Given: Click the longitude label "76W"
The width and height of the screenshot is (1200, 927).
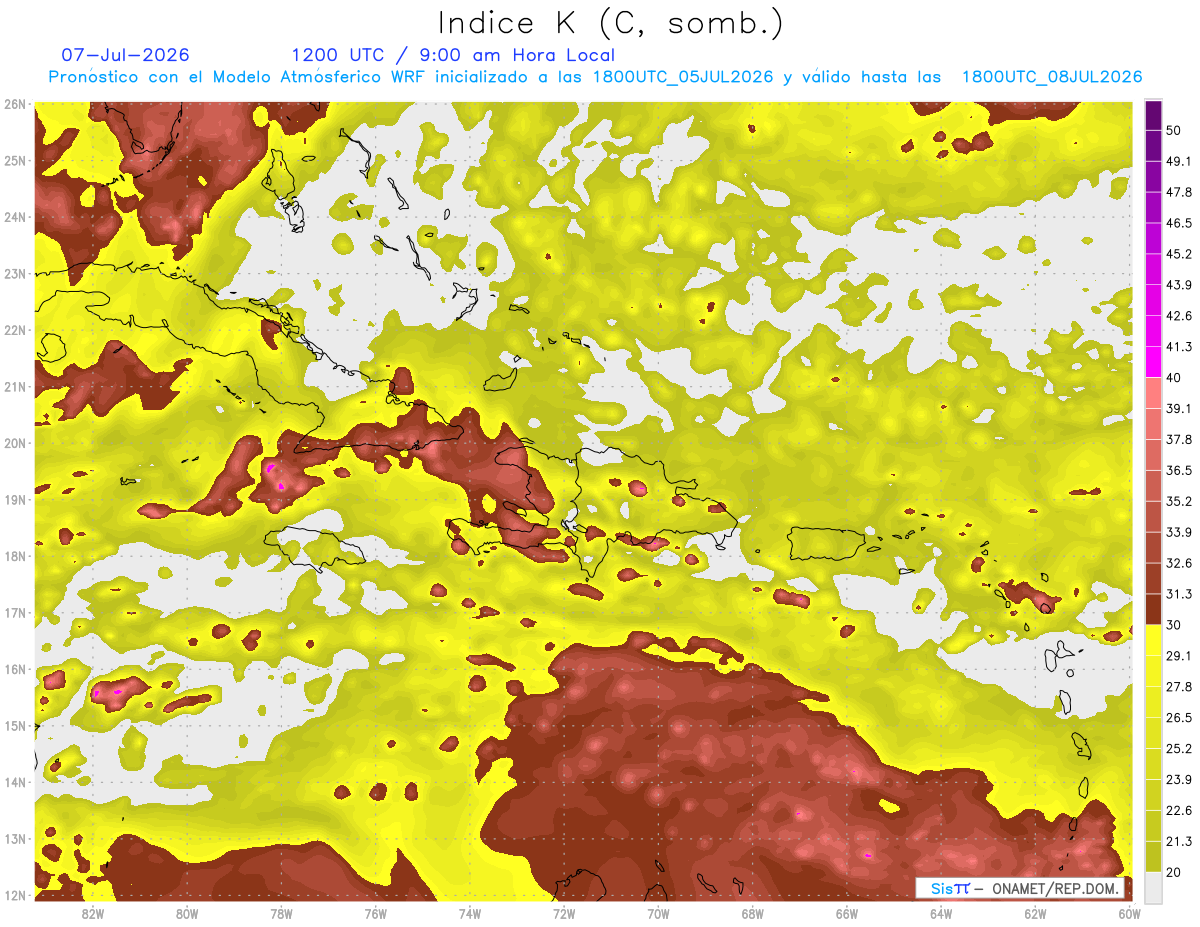Looking at the screenshot, I should pyautogui.click(x=375, y=915).
